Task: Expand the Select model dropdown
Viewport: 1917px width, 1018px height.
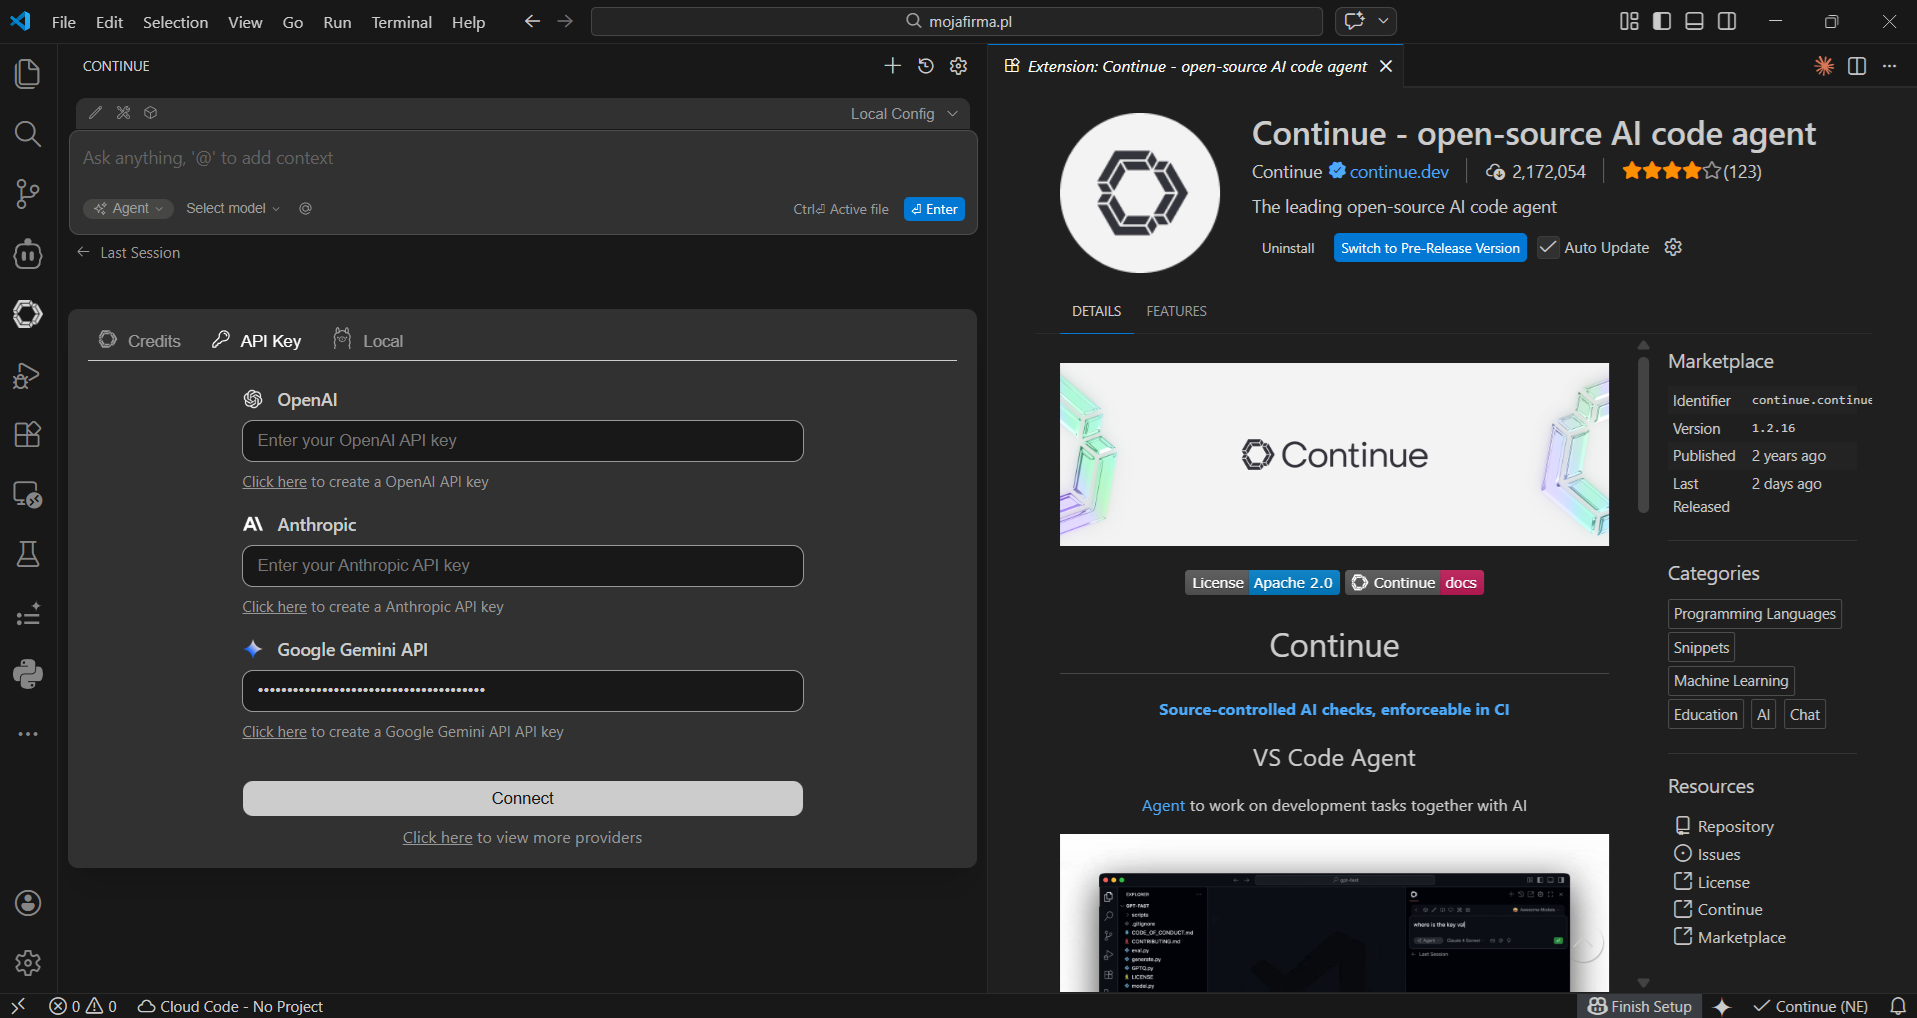Action: (x=231, y=208)
